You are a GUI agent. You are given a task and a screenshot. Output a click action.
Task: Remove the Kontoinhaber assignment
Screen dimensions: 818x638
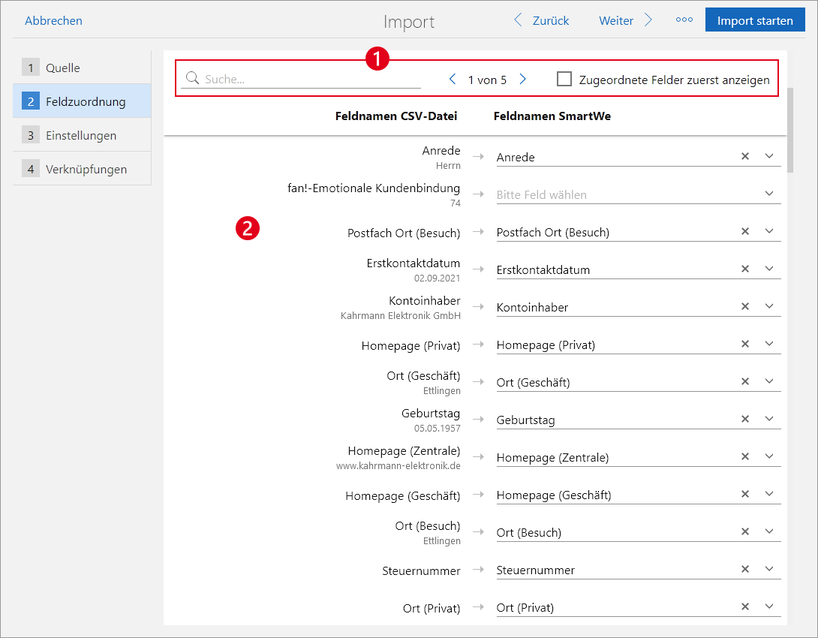pyautogui.click(x=744, y=306)
